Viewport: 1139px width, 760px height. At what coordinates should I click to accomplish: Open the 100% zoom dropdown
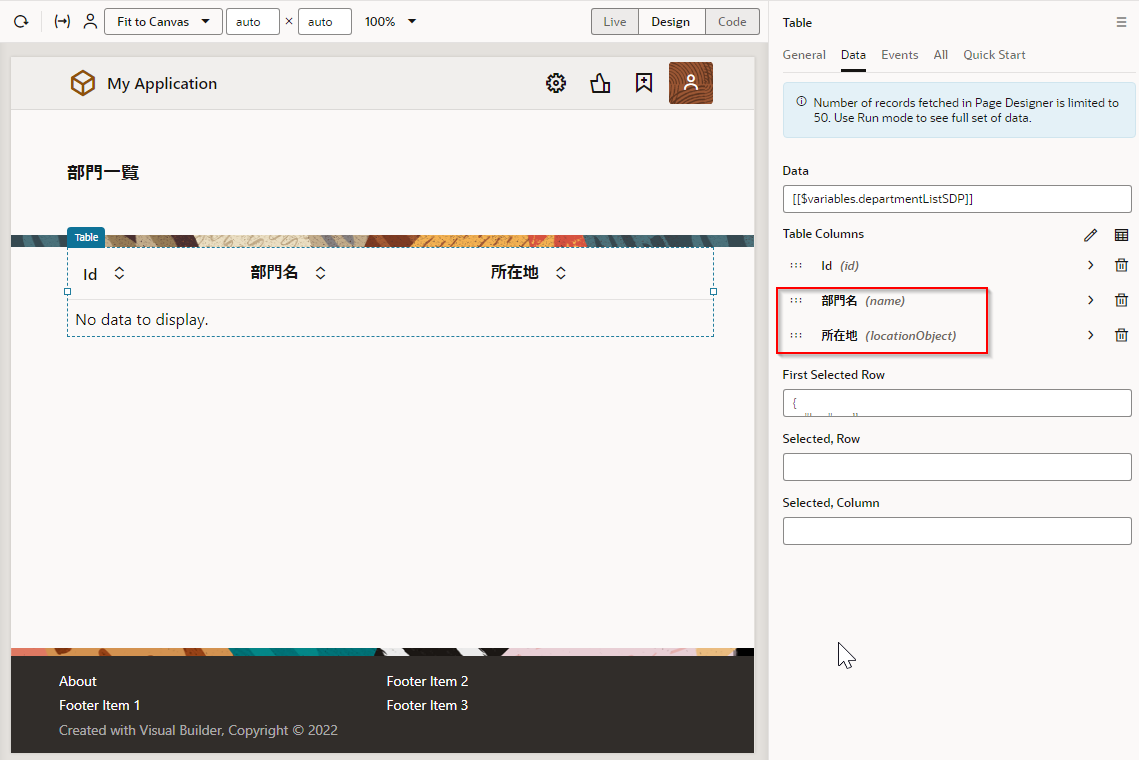390,22
